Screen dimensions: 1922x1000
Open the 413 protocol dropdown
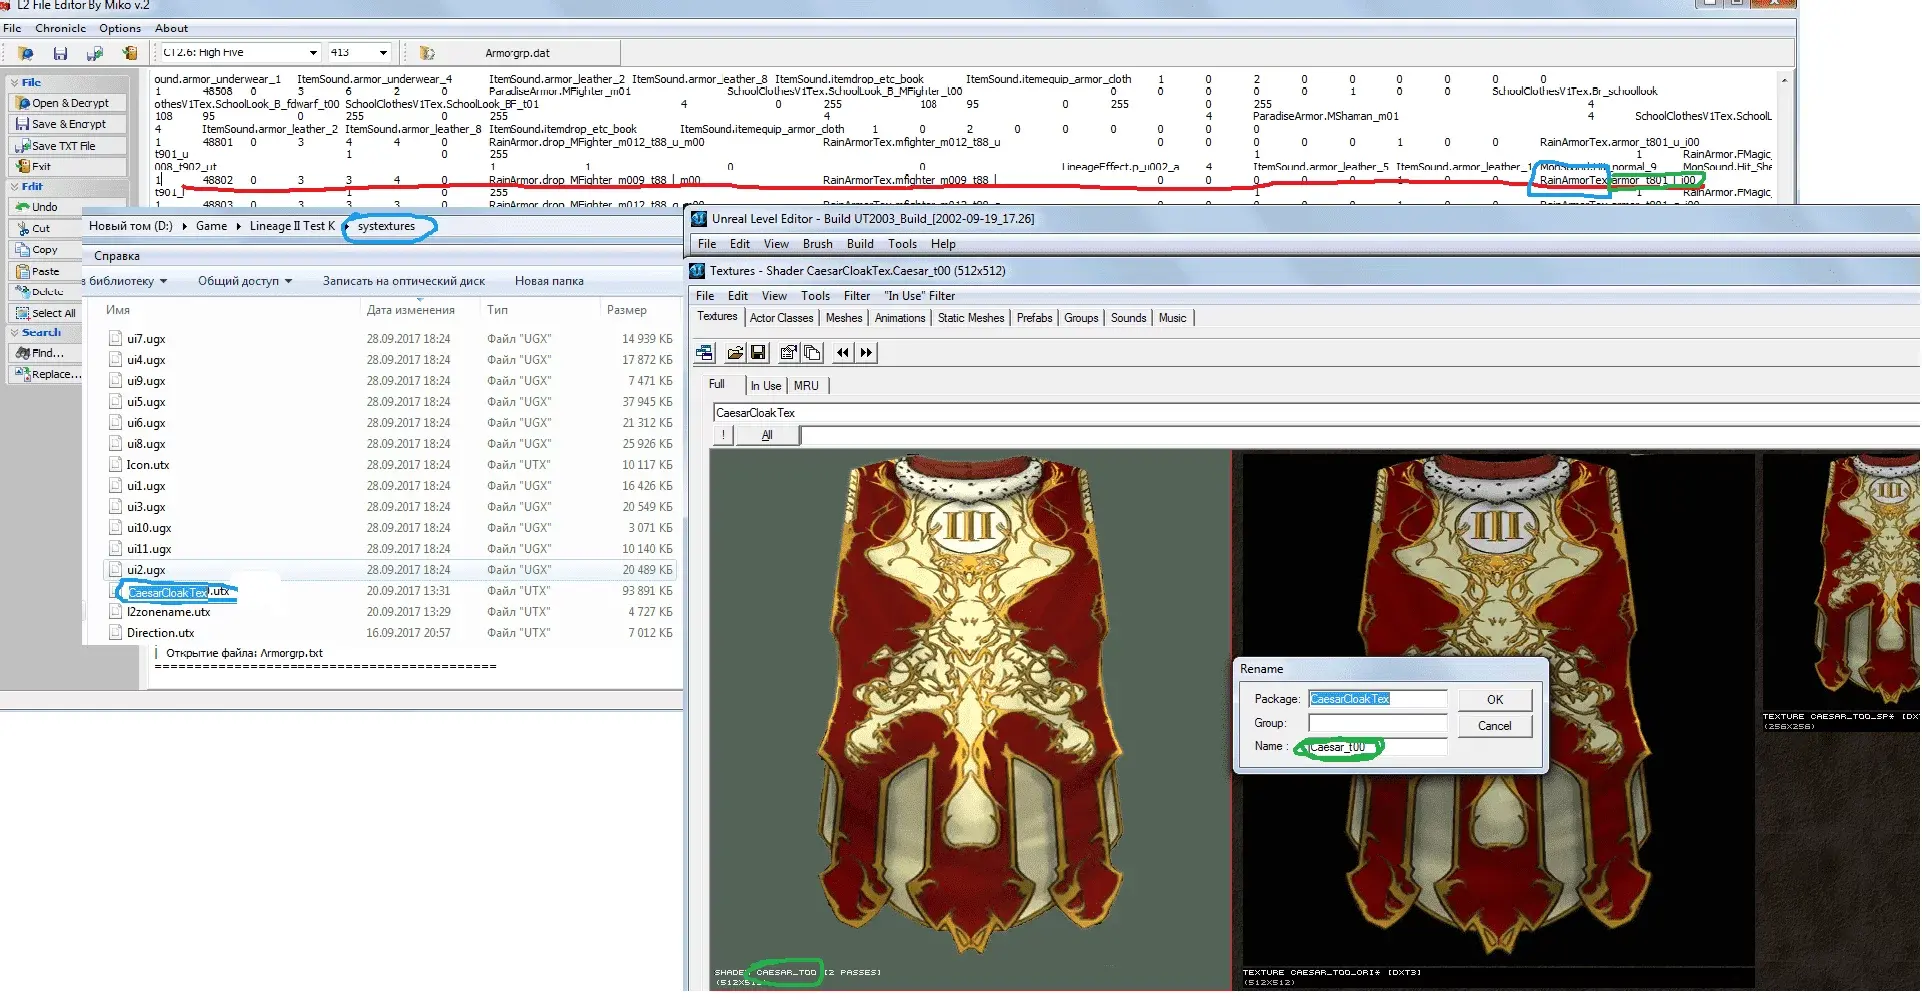[x=383, y=53]
